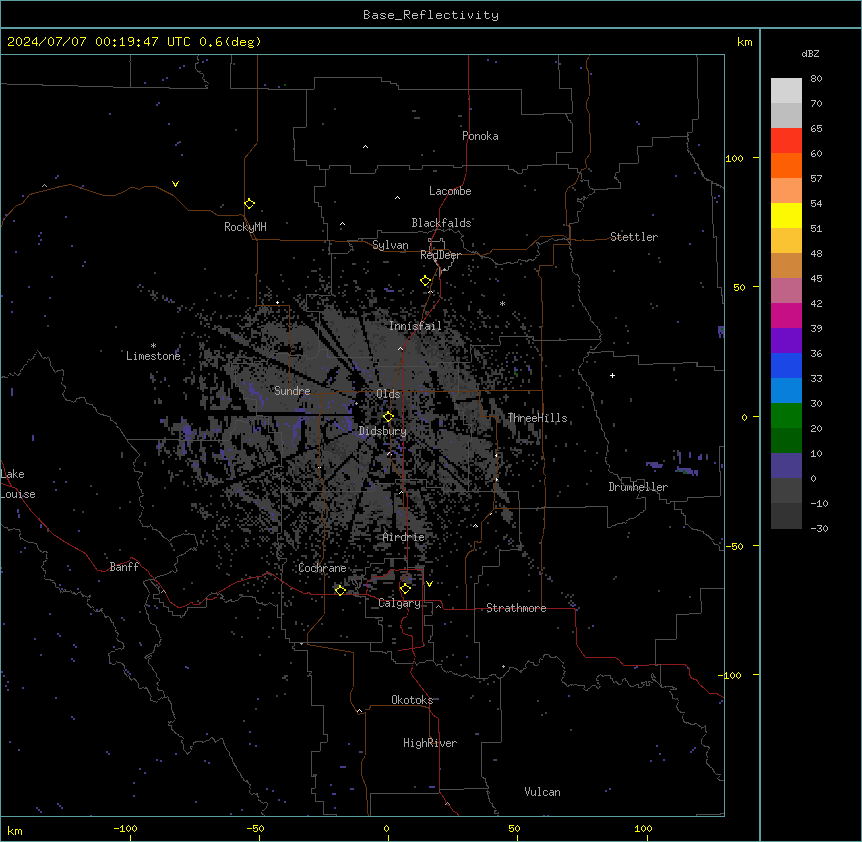This screenshot has height=842, width=862.
Task: Click the Sylvan label on the map
Action: pos(390,245)
